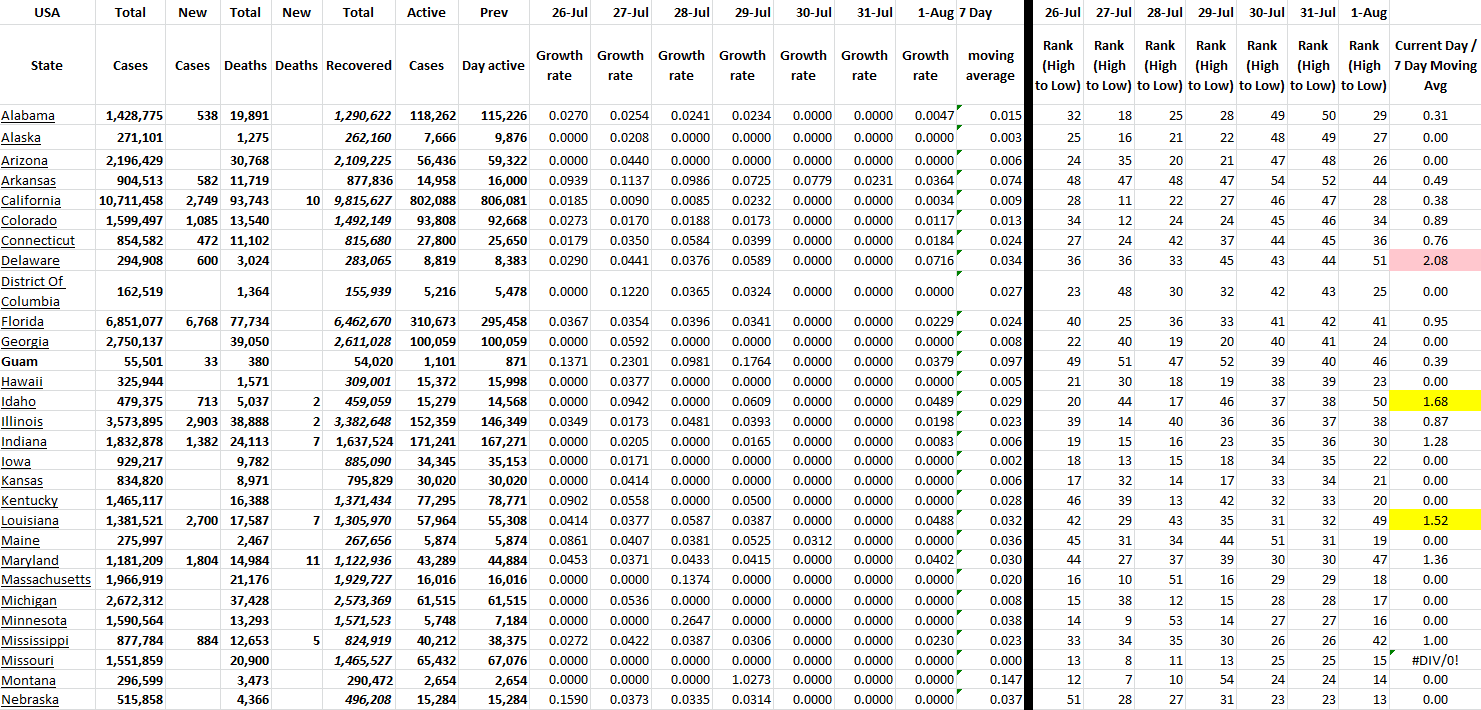The image size is (1481, 710).
Task: Click the yellow 1.52 cell for Louisiana
Action: pyautogui.click(x=1435, y=521)
